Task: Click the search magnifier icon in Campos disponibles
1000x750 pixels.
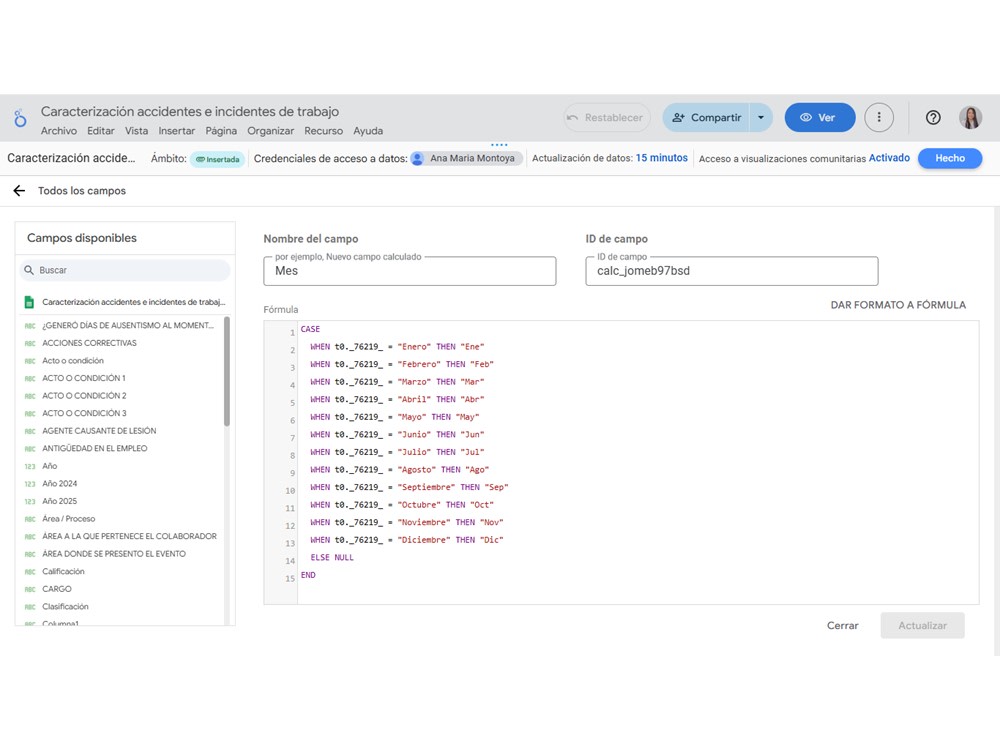Action: tap(29, 270)
